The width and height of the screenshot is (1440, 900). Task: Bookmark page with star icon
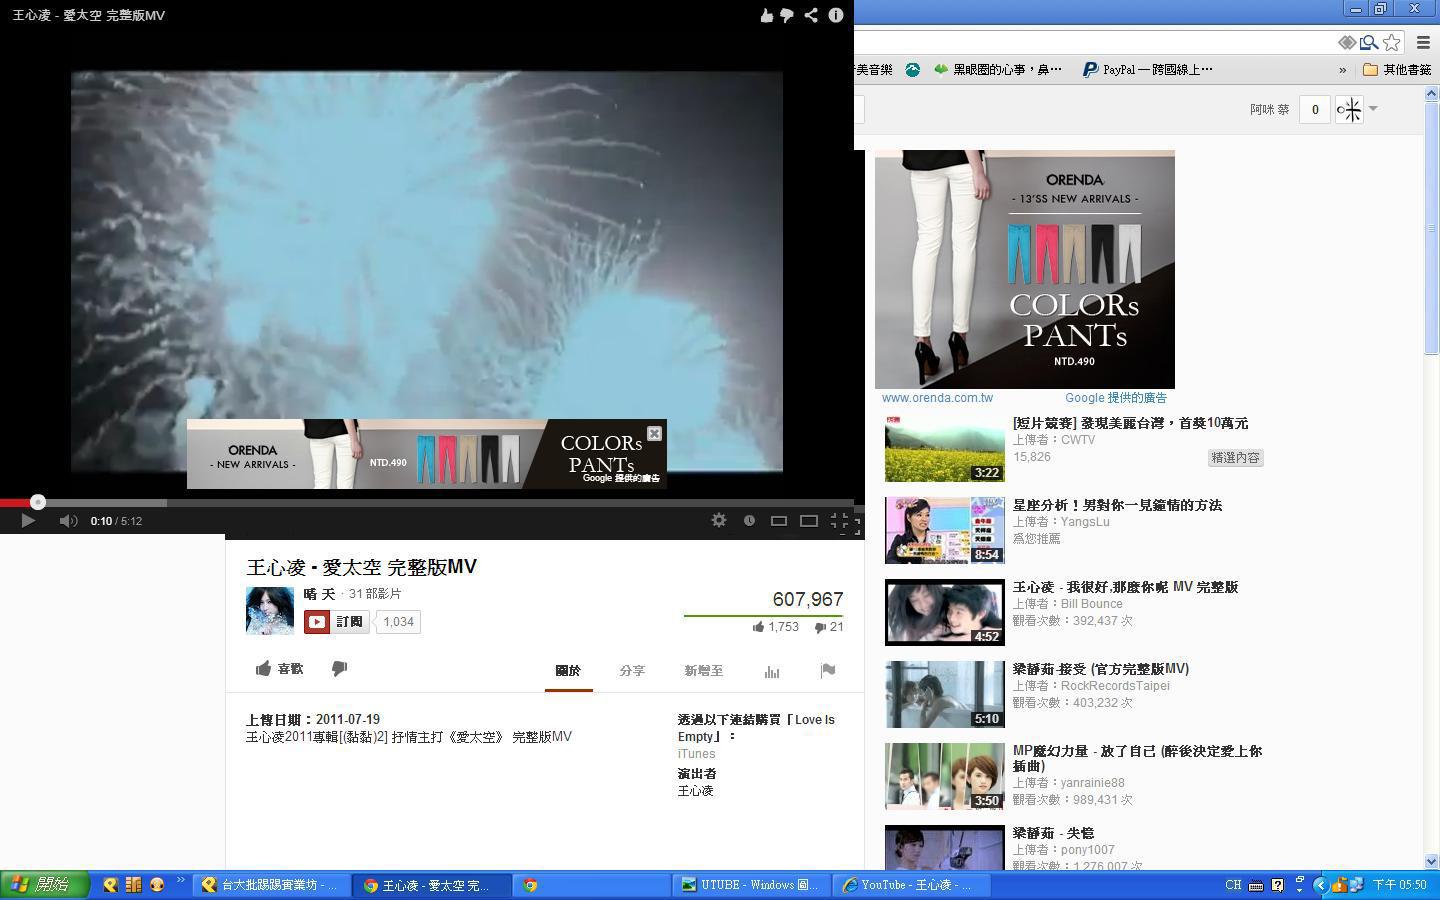click(x=1391, y=42)
